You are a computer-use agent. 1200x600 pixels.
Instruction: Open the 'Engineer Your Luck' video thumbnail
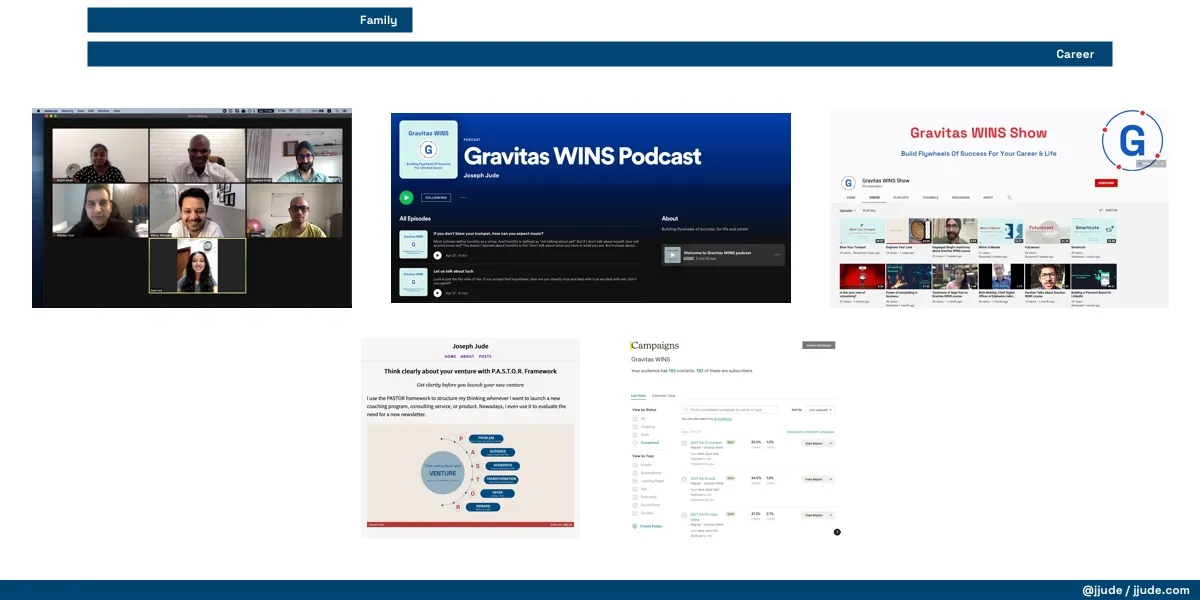point(908,231)
